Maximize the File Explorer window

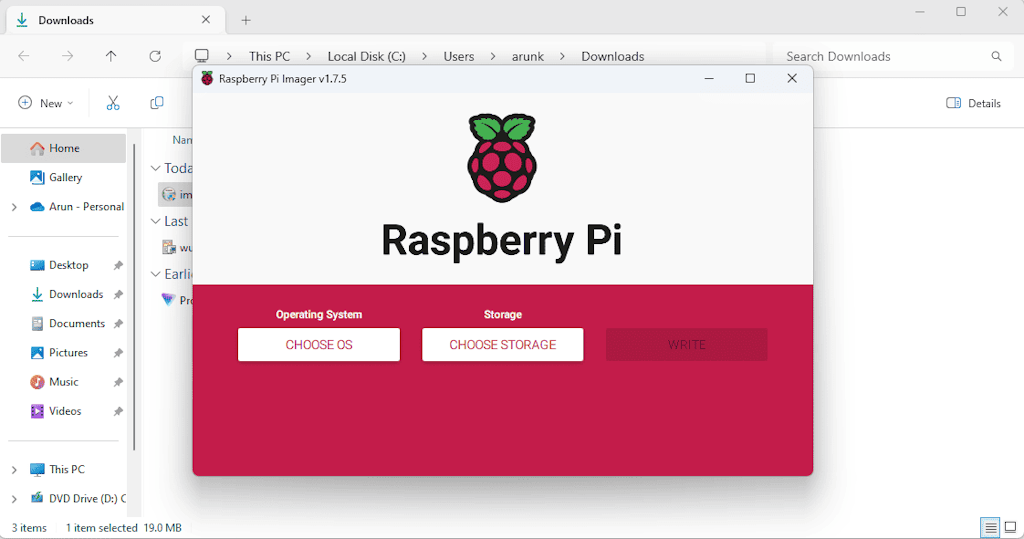(x=961, y=12)
